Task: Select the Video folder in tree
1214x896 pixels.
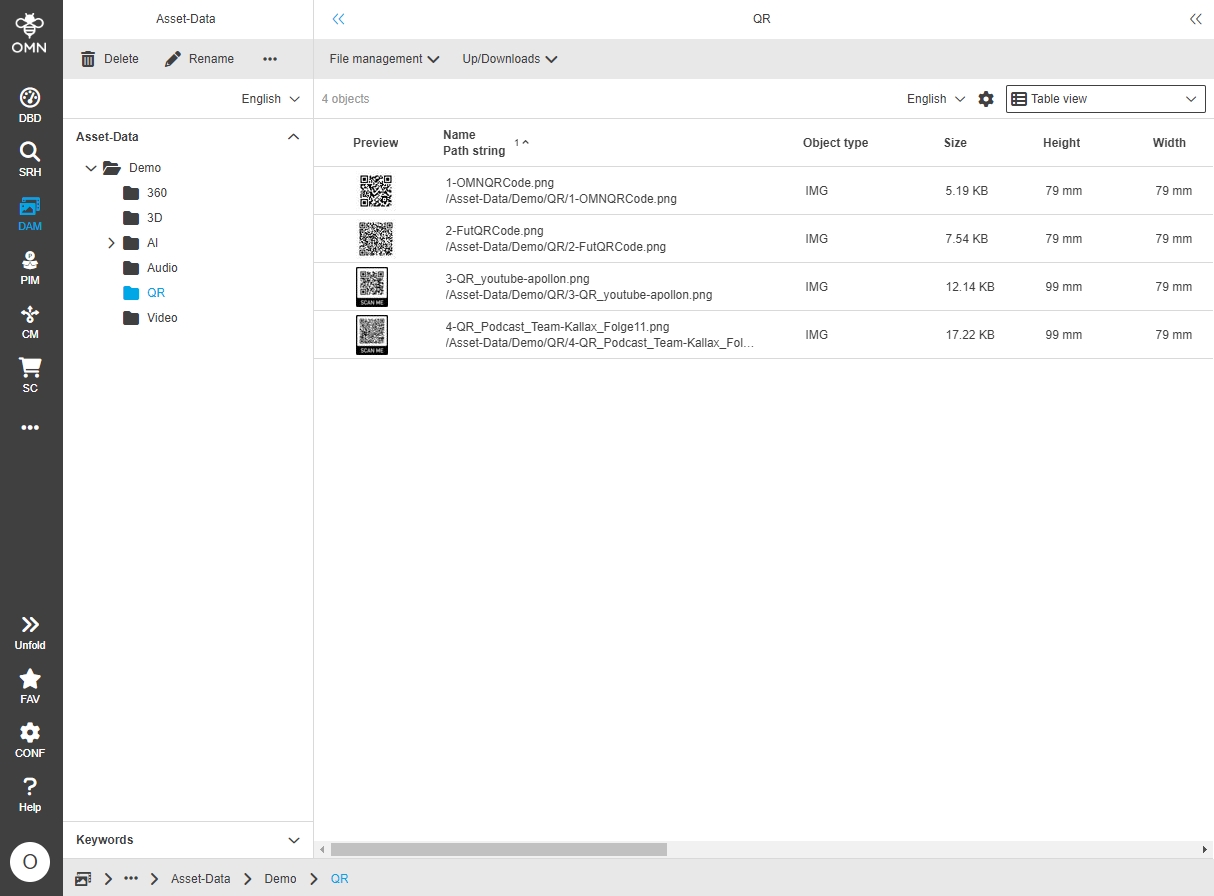Action: 162,318
